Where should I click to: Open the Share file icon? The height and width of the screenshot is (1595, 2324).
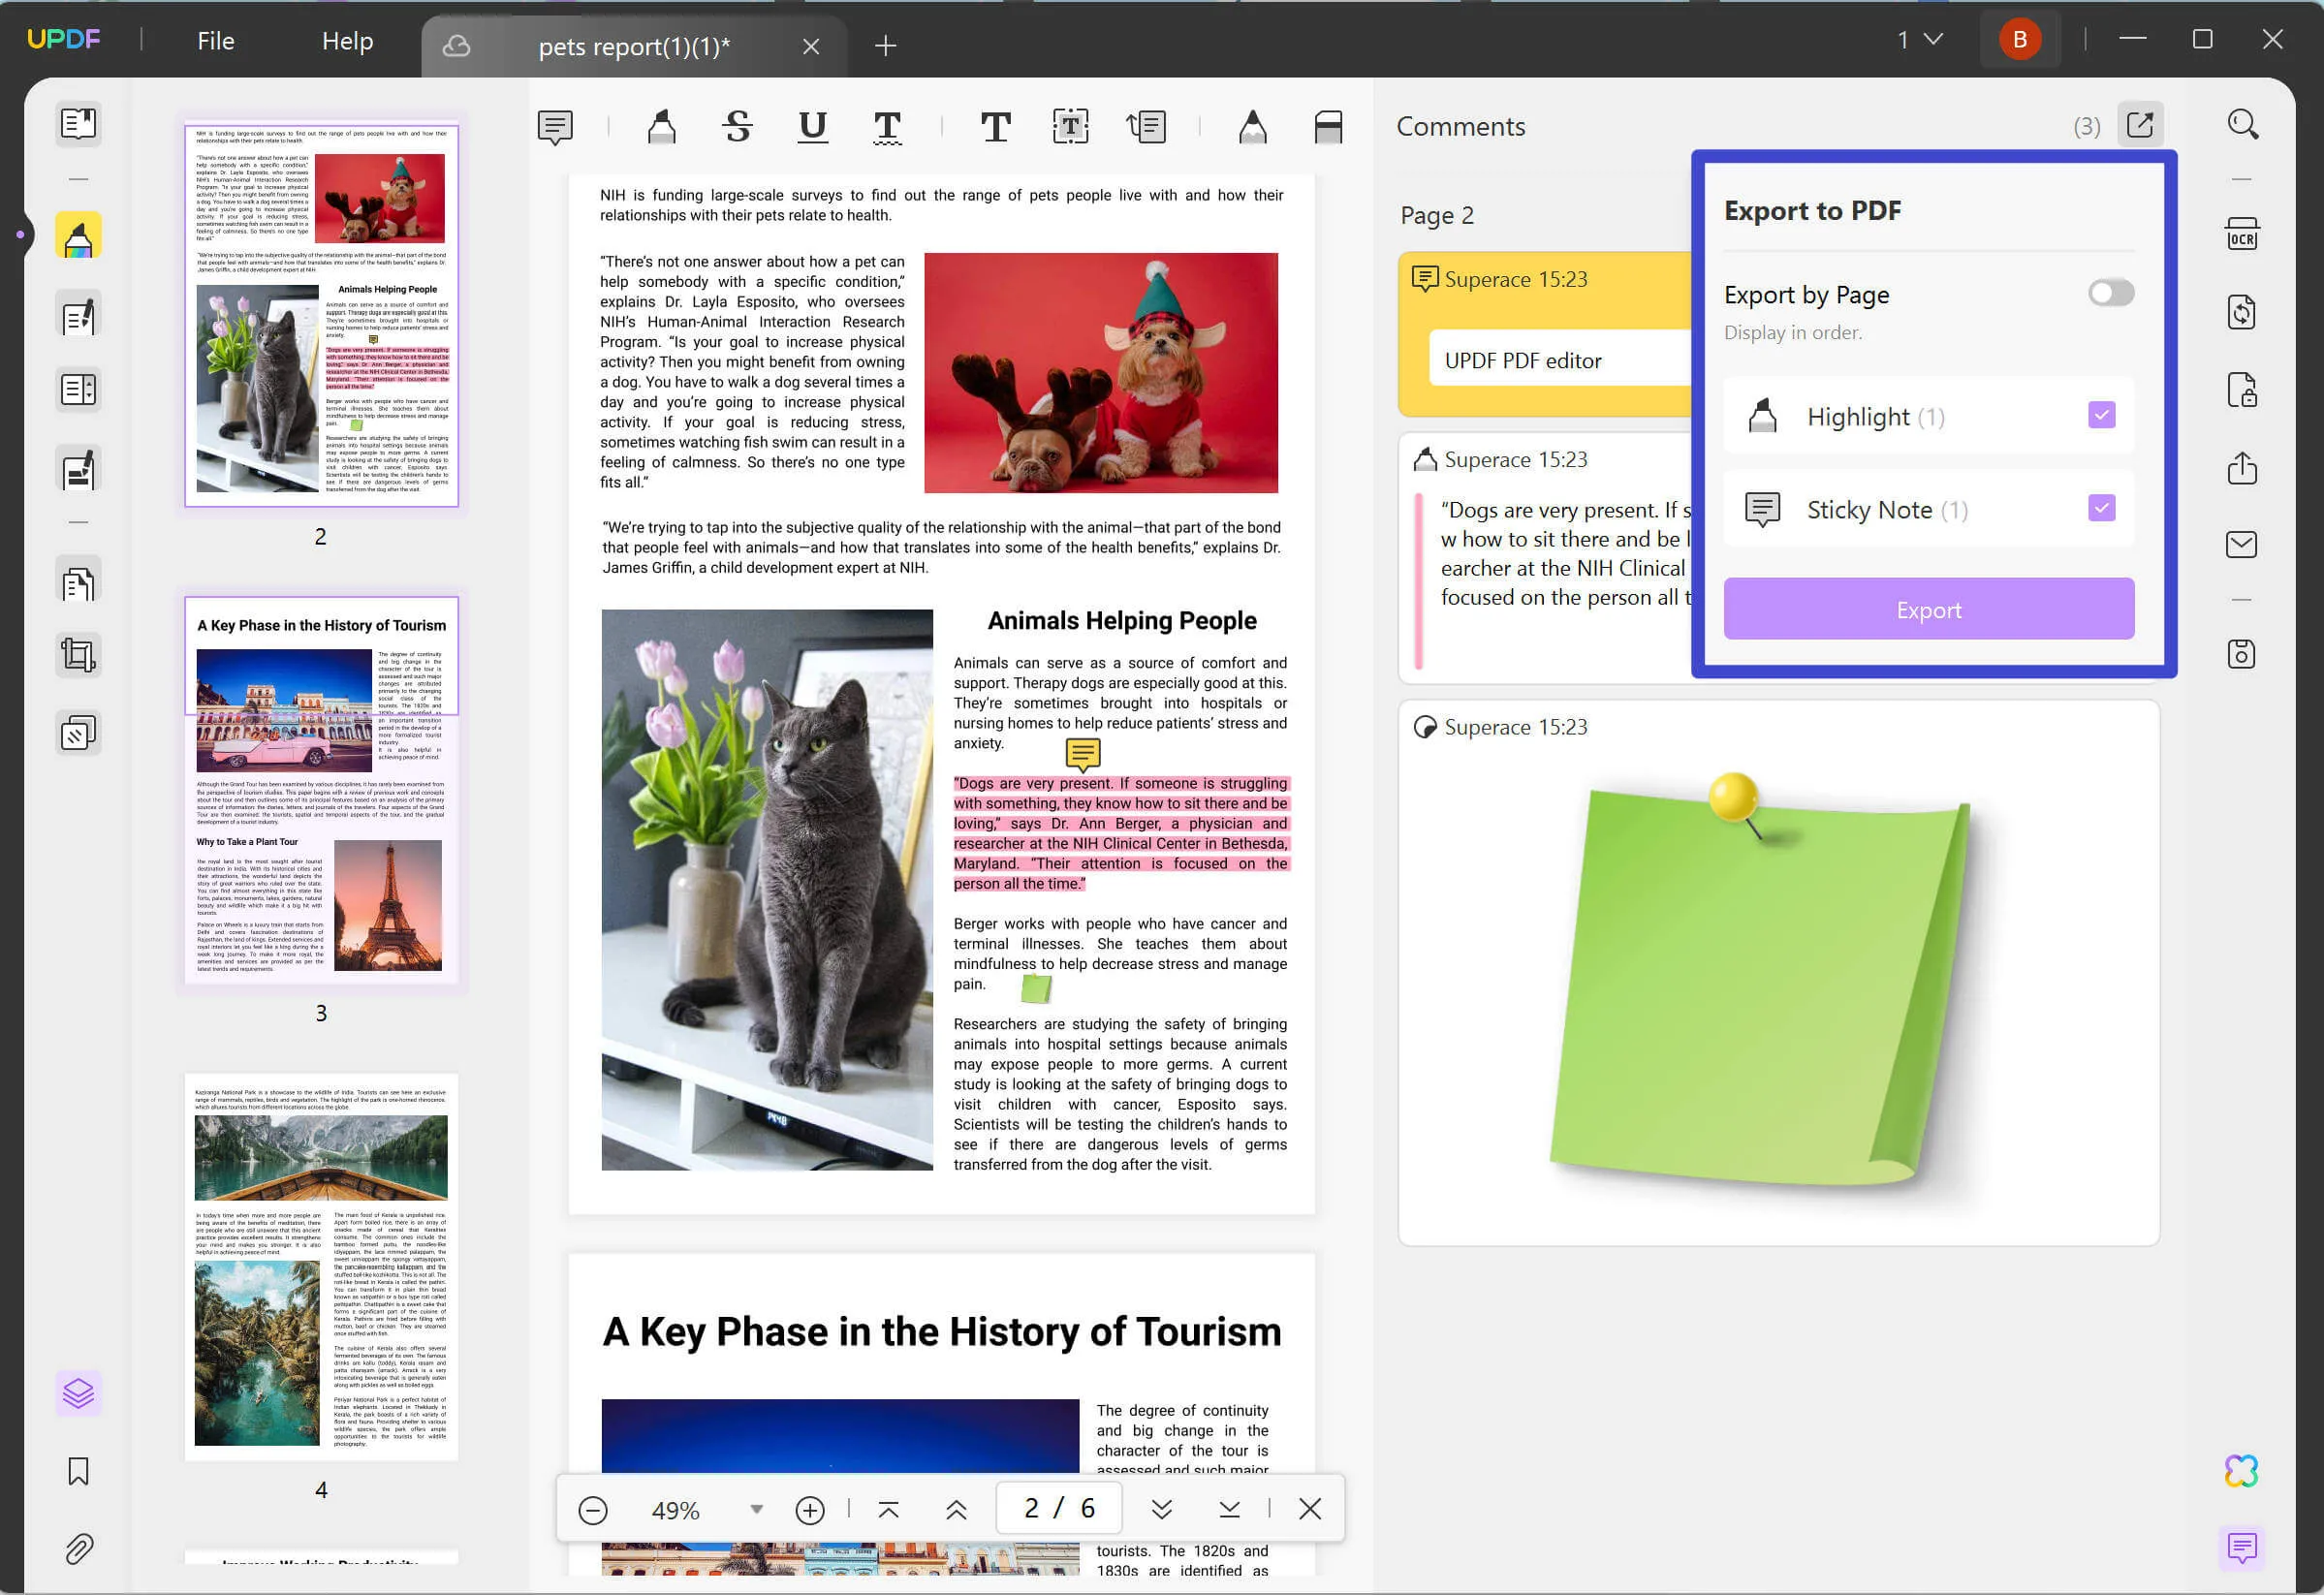(2242, 467)
